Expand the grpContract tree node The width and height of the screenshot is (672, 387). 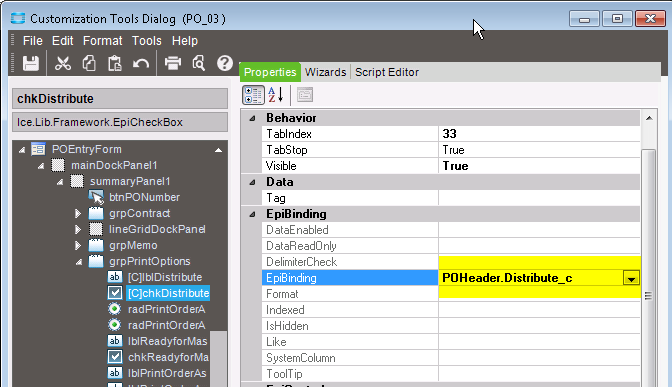click(78, 213)
